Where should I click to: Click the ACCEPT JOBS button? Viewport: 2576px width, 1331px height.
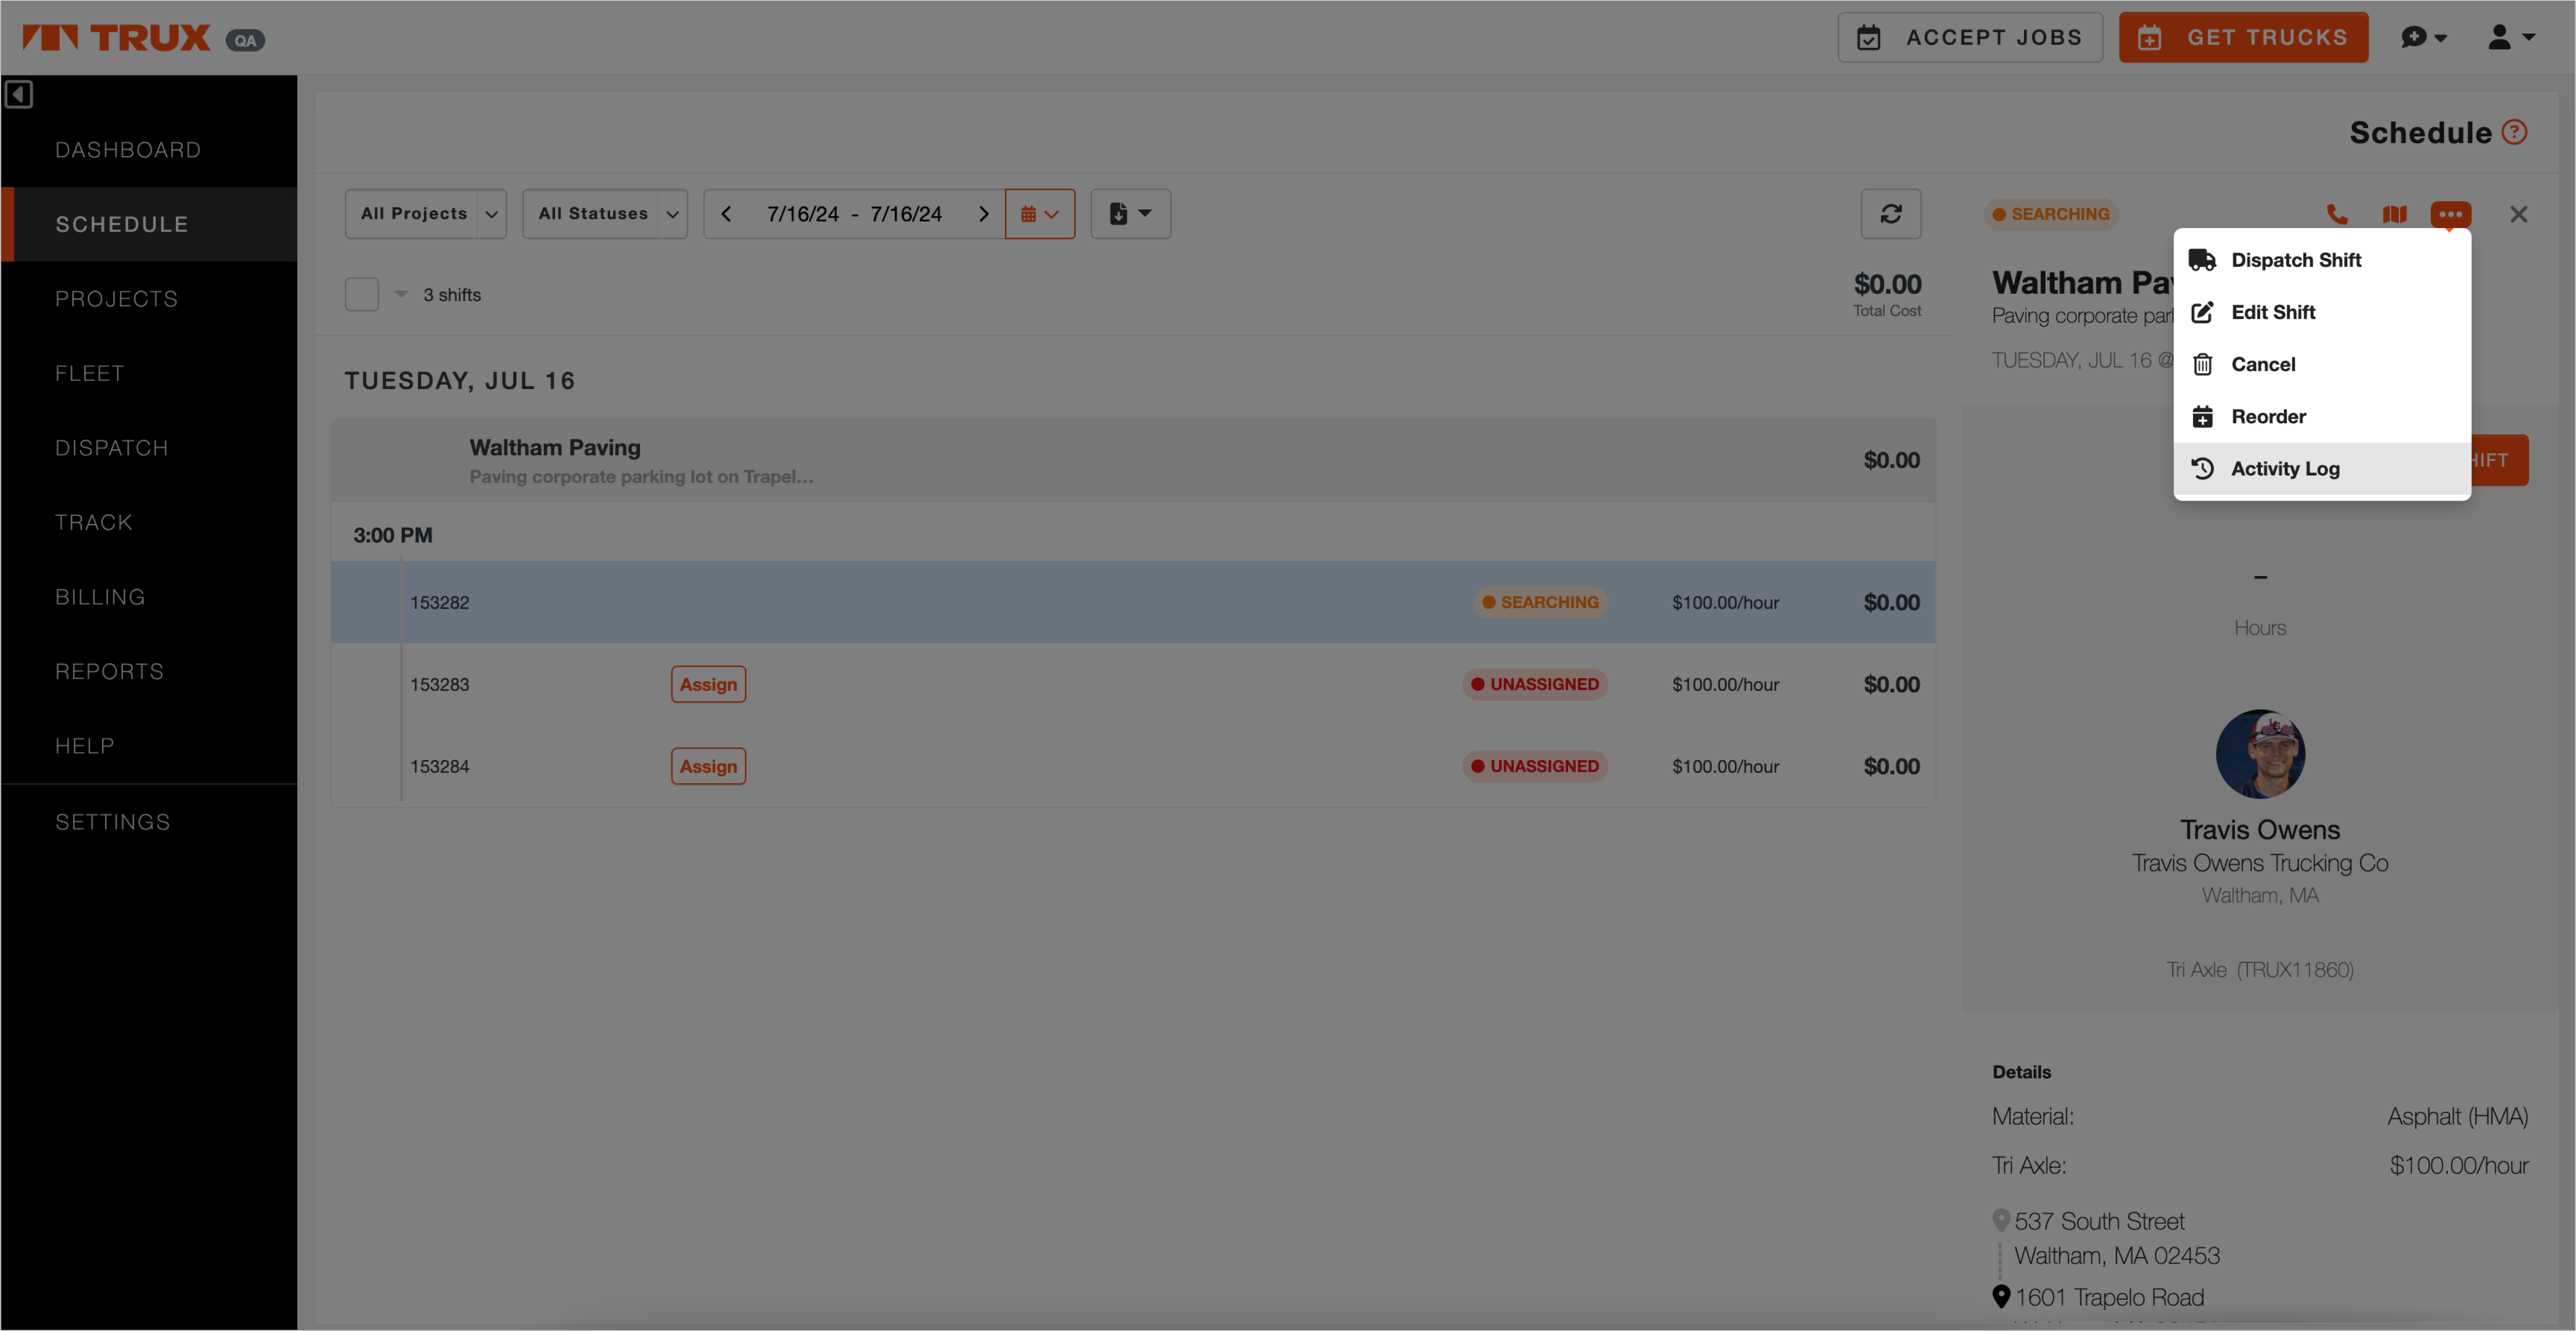click(x=1970, y=38)
